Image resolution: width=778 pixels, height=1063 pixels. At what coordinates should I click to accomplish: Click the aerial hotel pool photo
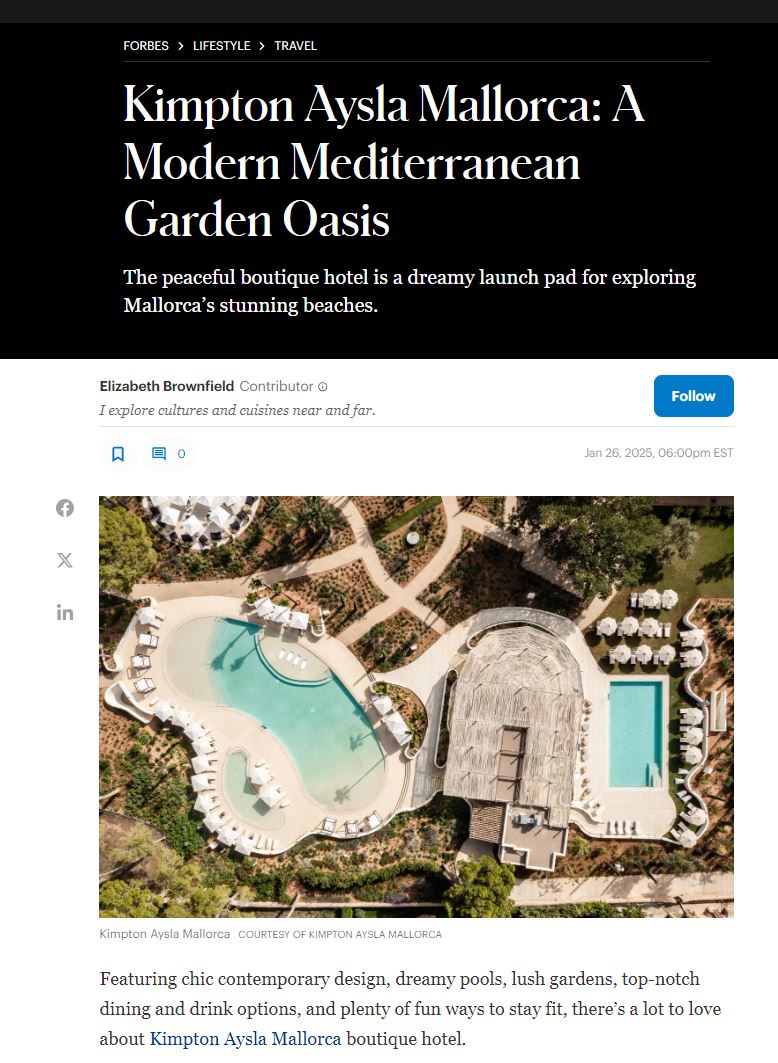click(416, 706)
